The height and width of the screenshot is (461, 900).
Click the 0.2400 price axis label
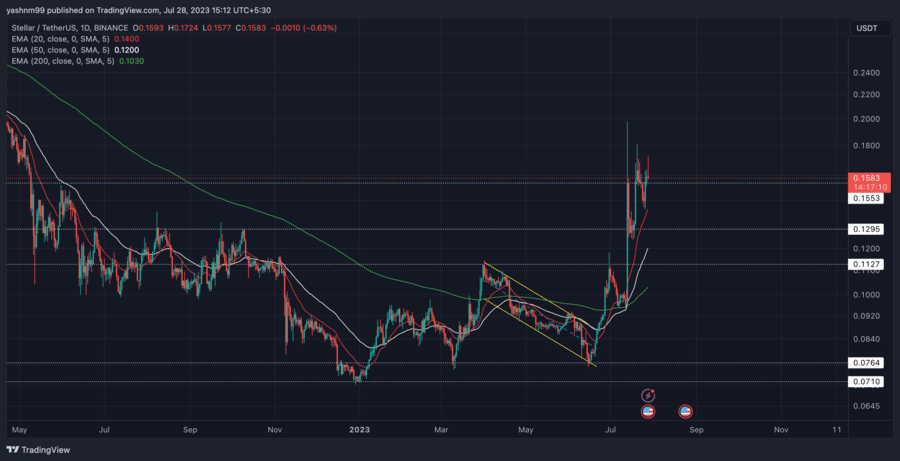coord(867,73)
